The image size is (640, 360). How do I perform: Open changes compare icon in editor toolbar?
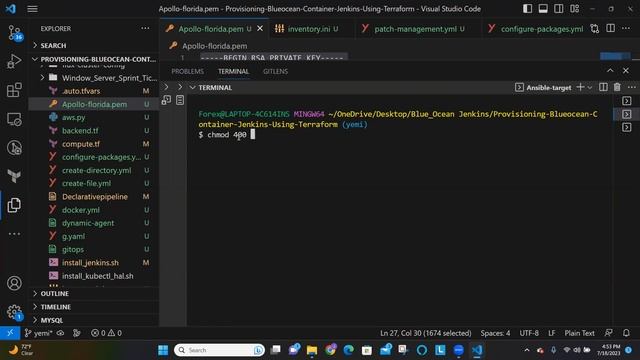[595, 29]
